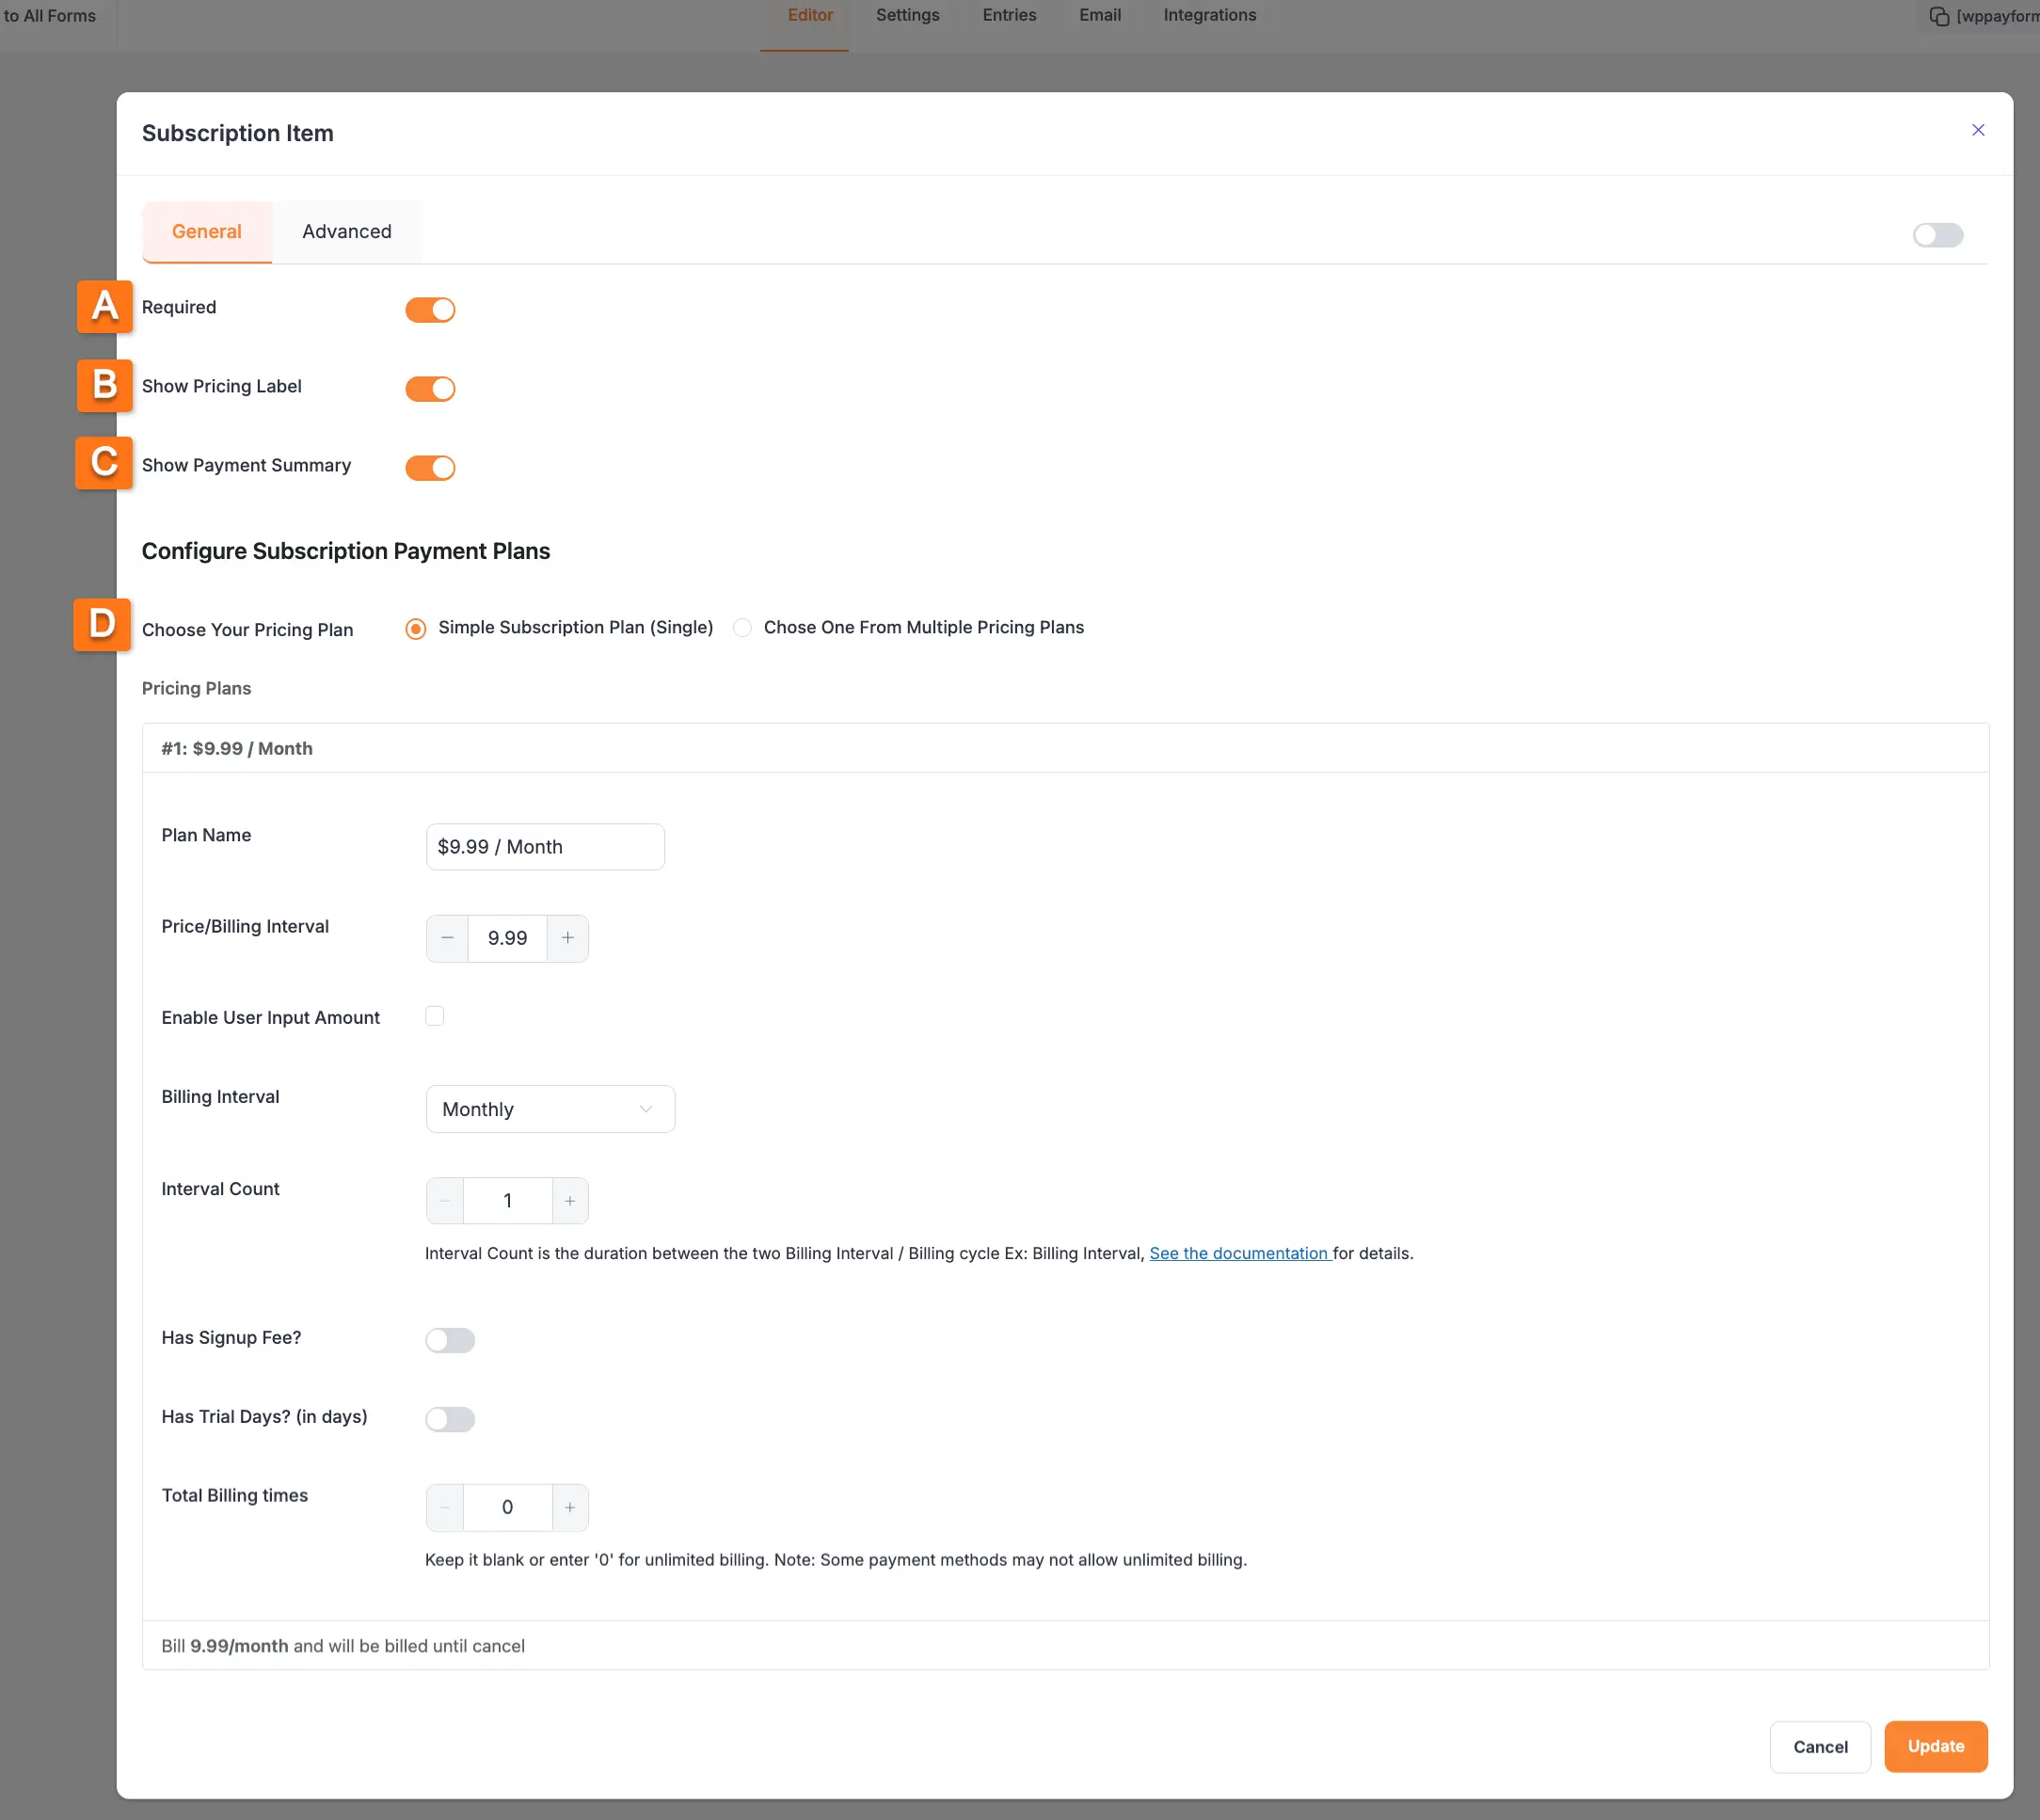
Task: Click the Update button
Action: pos(1935,1746)
